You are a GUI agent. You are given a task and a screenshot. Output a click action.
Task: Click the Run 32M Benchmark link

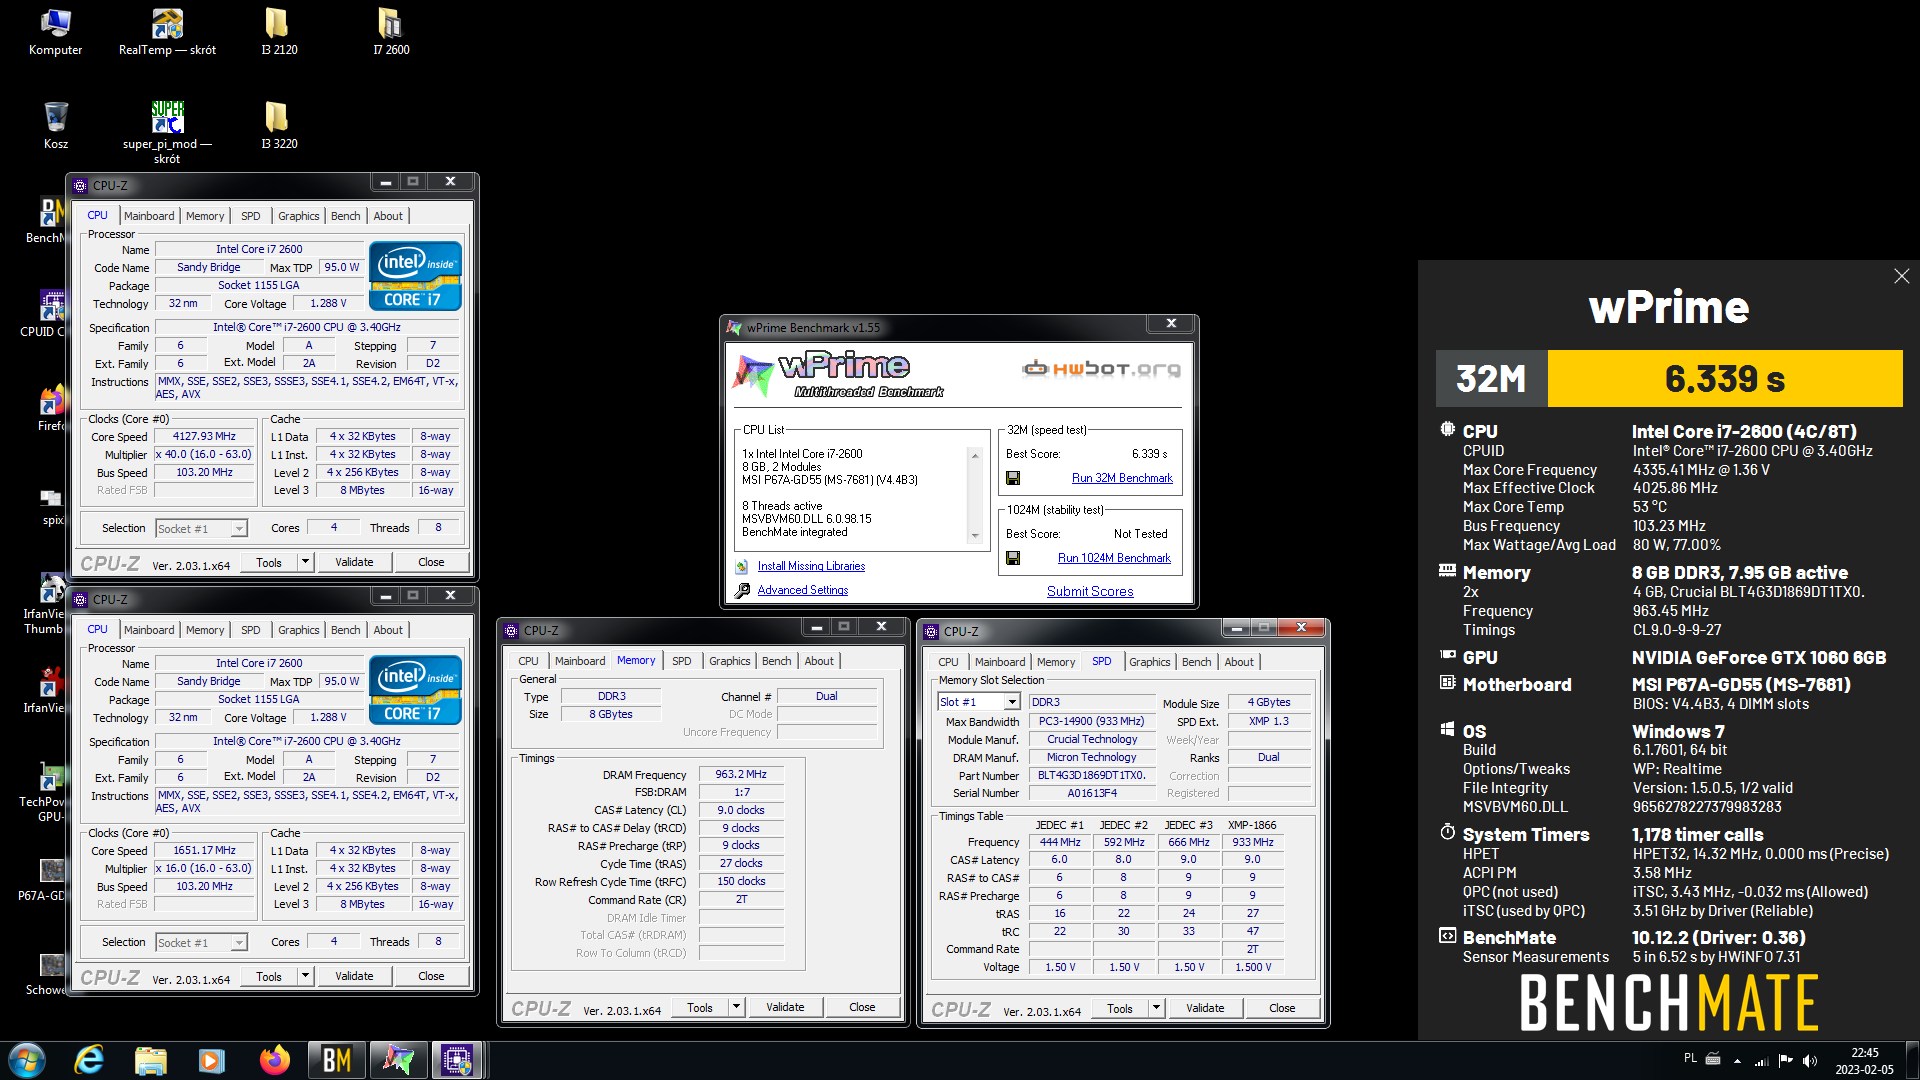[1122, 478]
